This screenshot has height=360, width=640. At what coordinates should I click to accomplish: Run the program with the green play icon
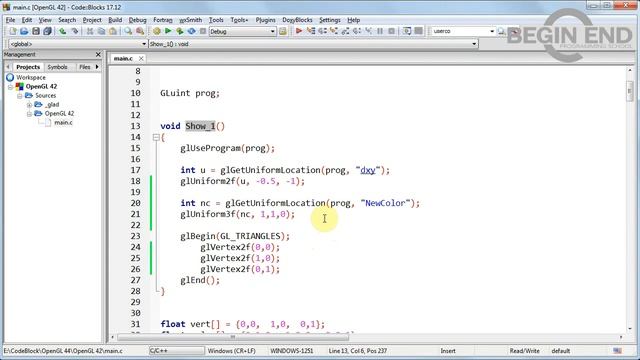click(168, 31)
